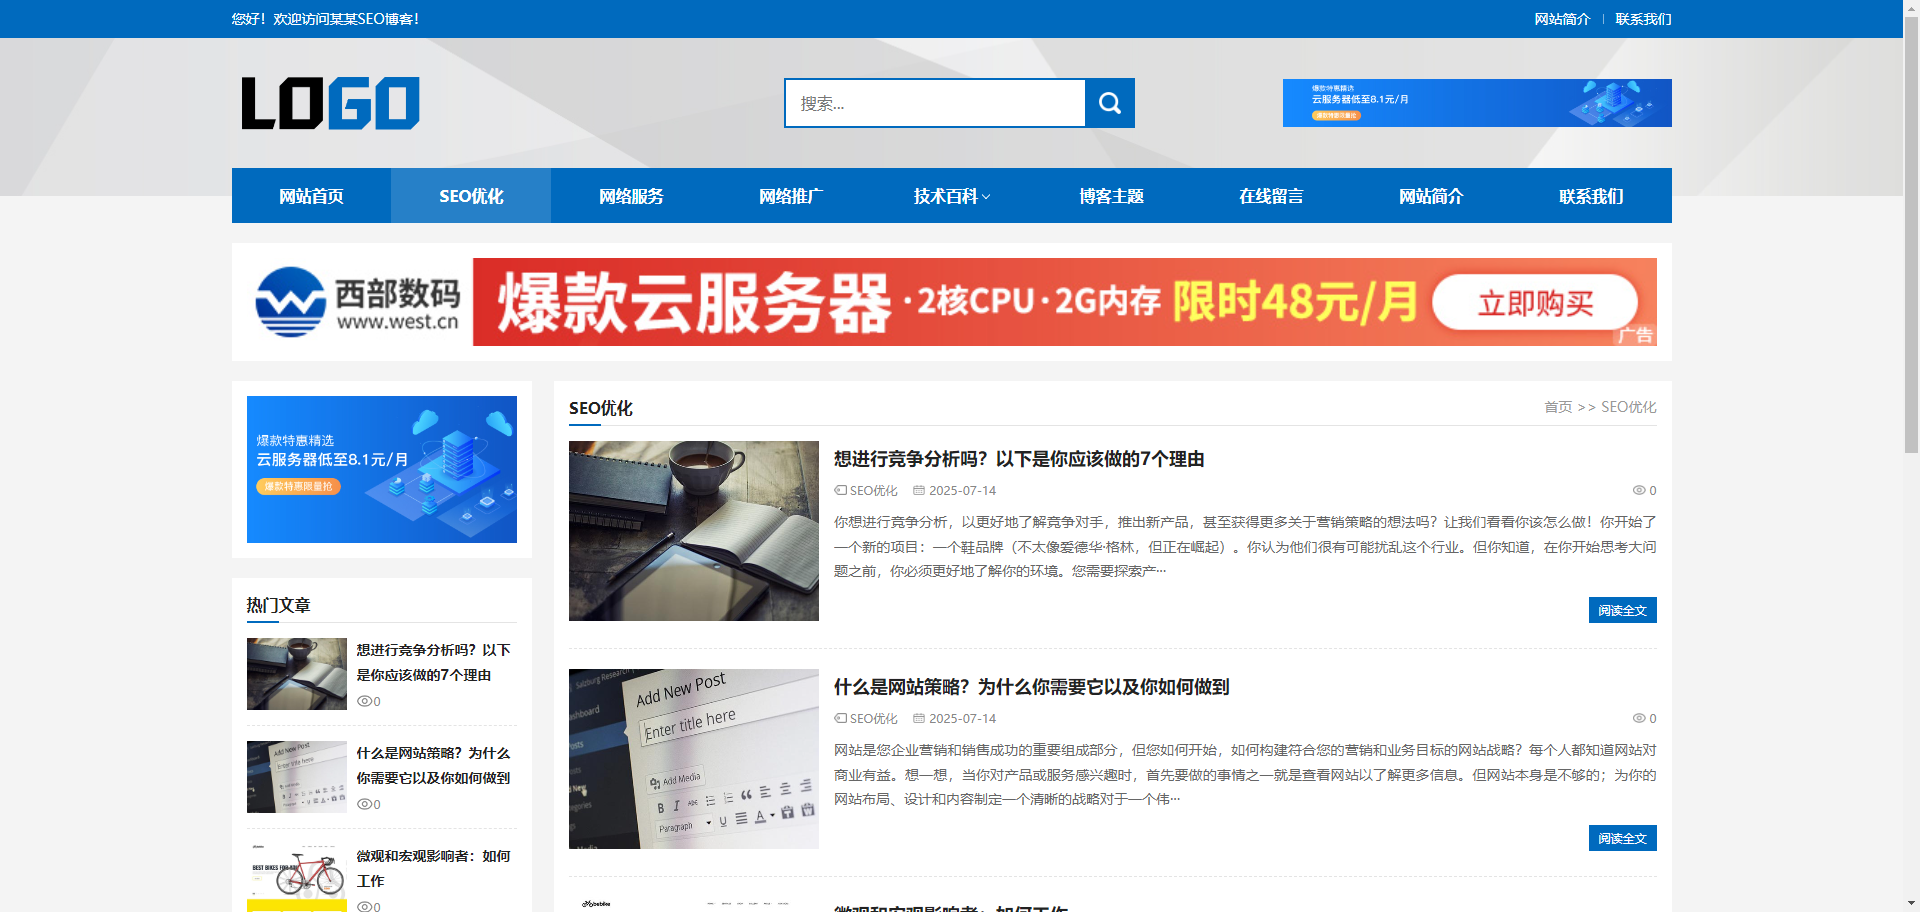Click SEO优化 category link of first article
The image size is (1920, 912).
tap(873, 490)
